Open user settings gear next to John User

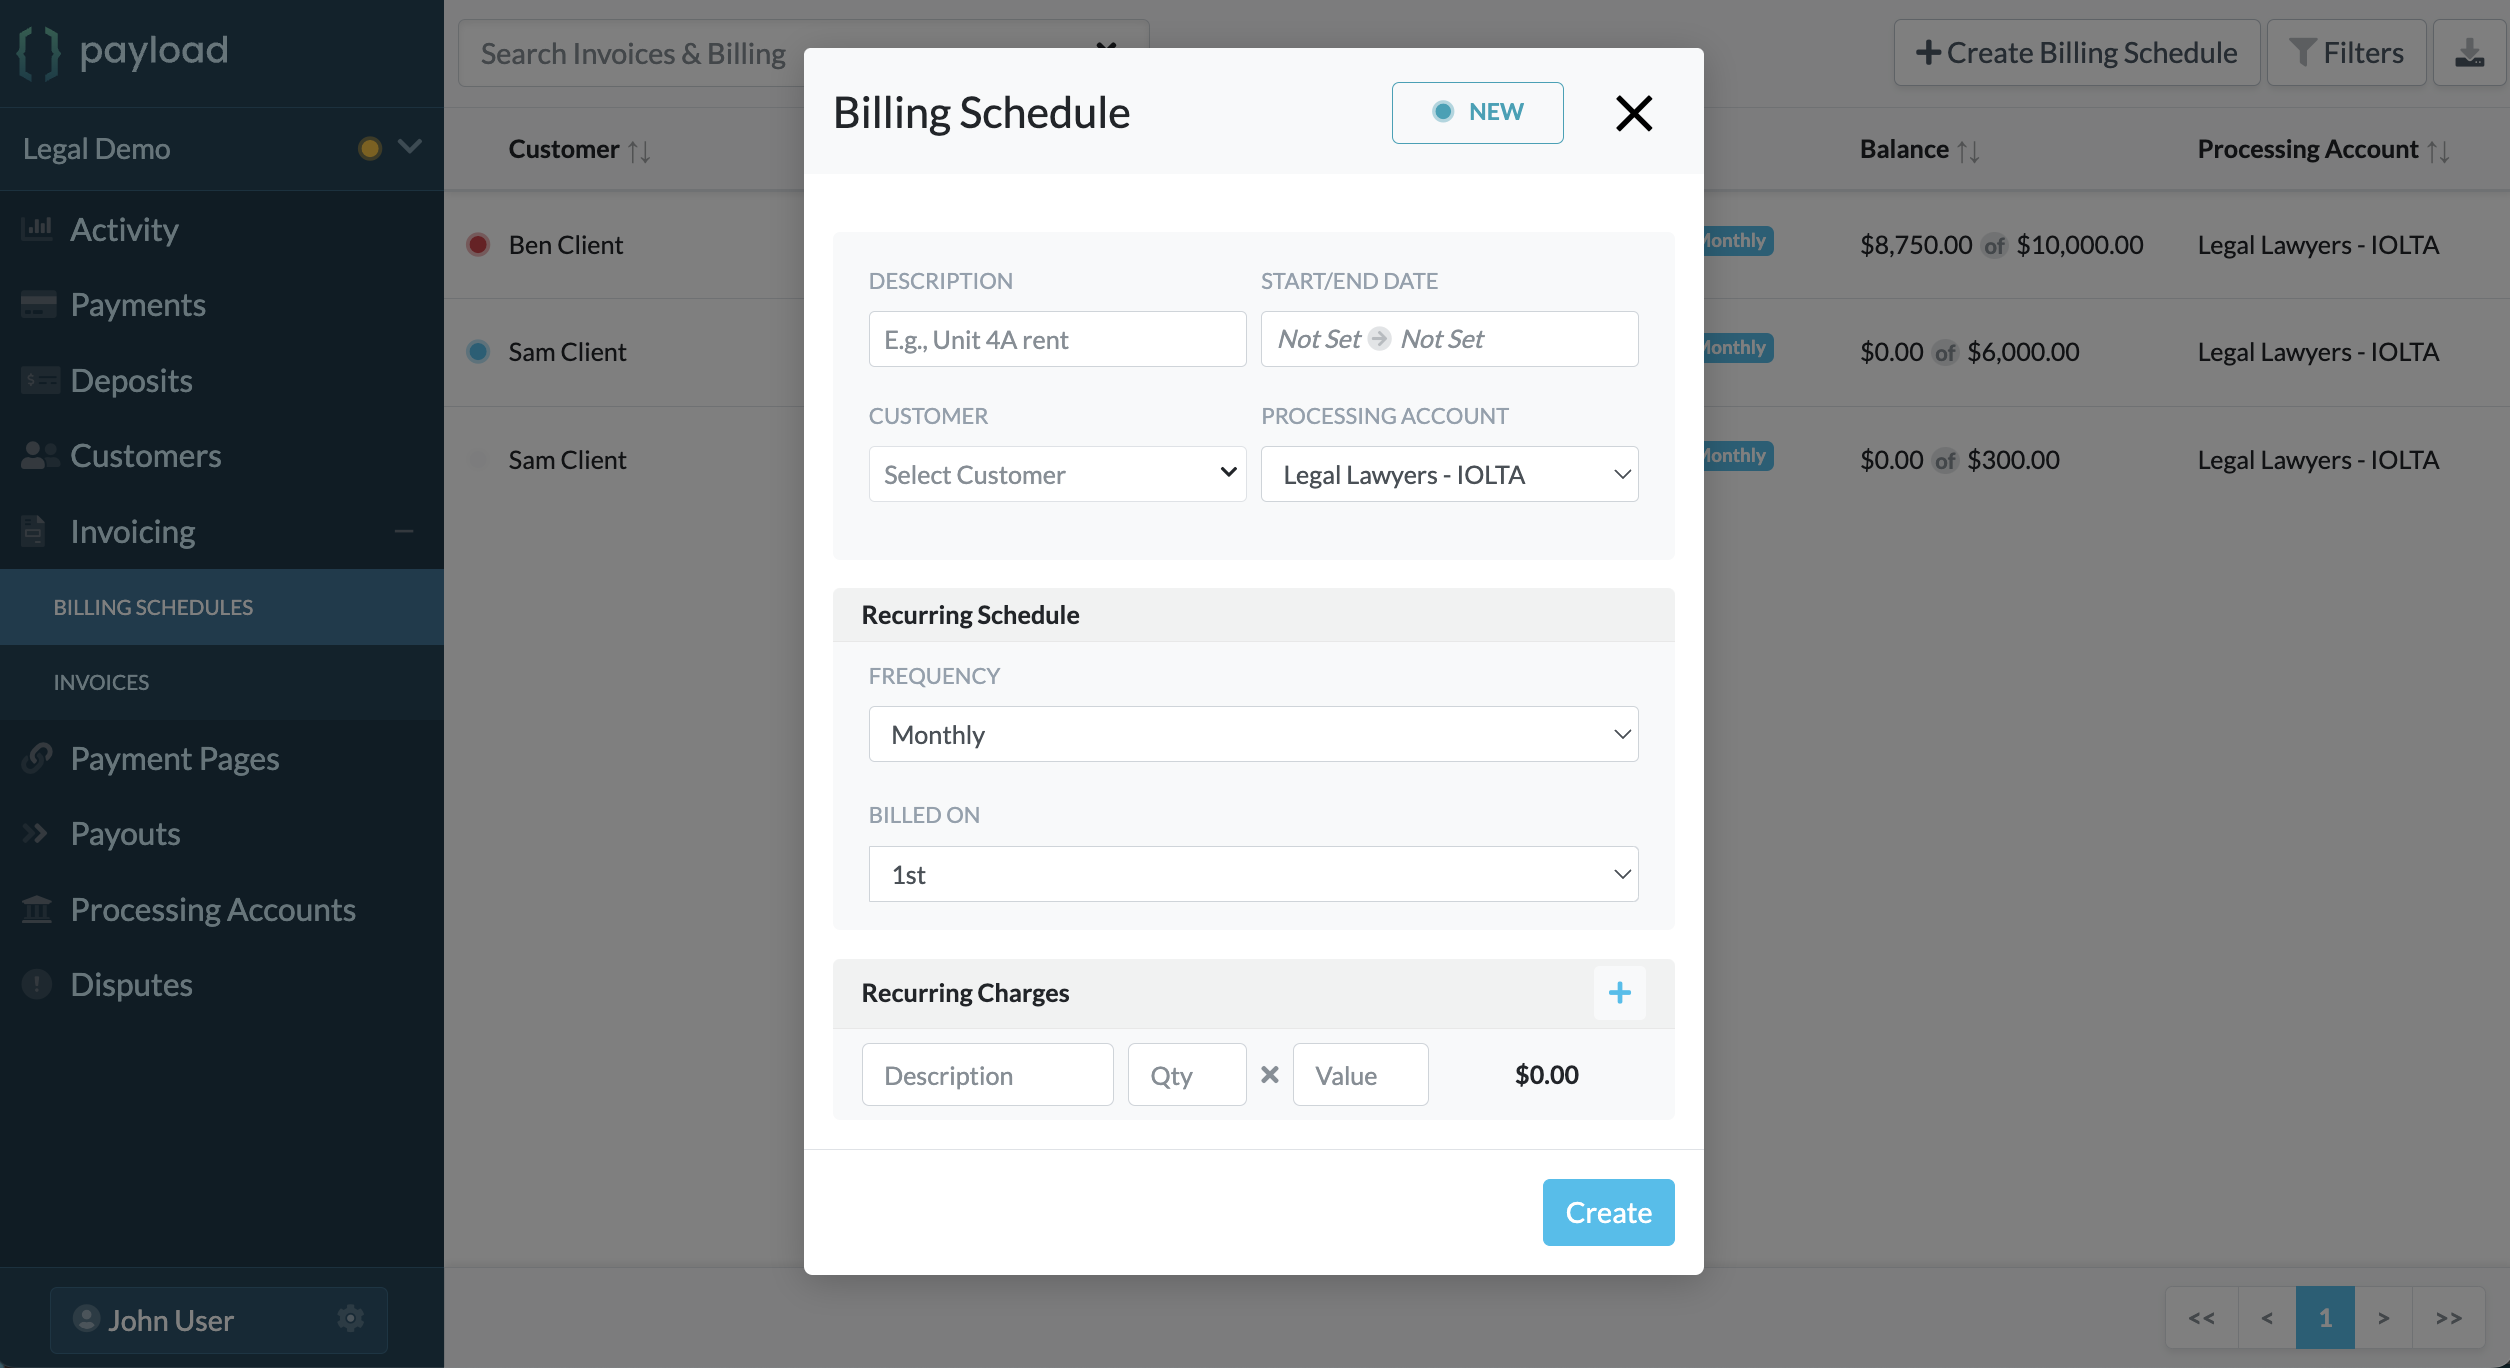click(350, 1319)
